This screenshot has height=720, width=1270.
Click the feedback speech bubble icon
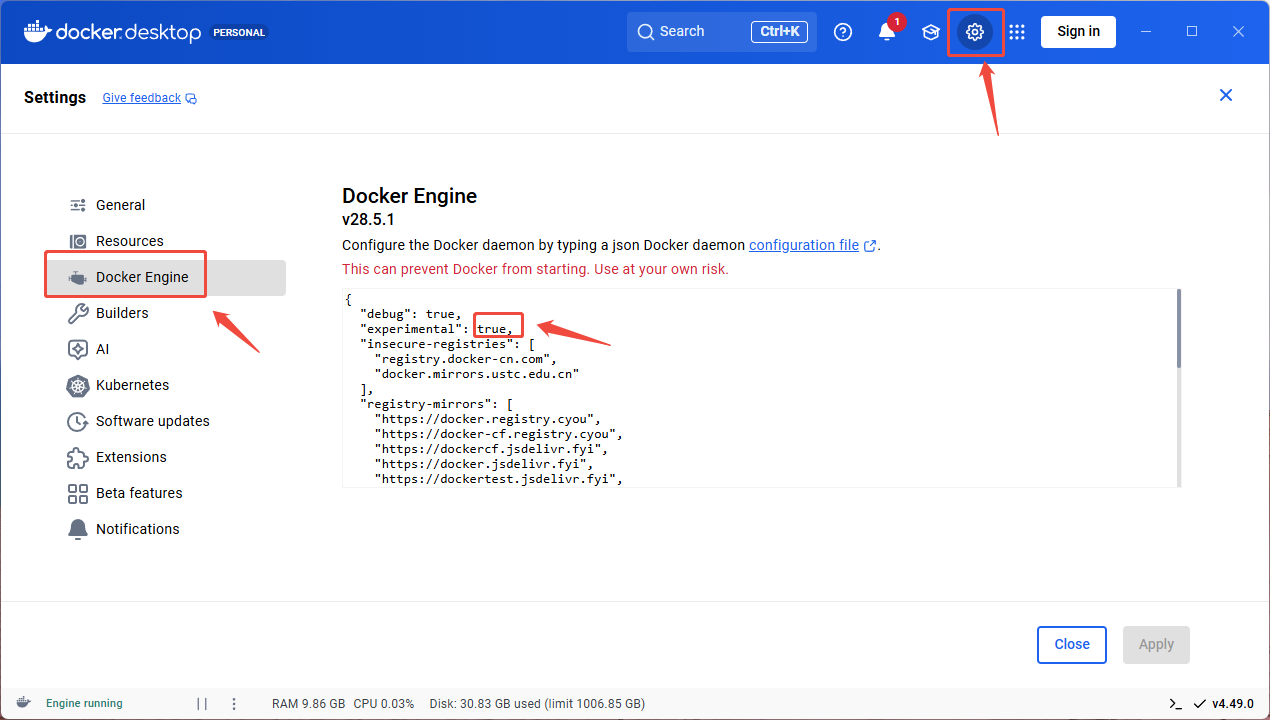[x=191, y=99]
